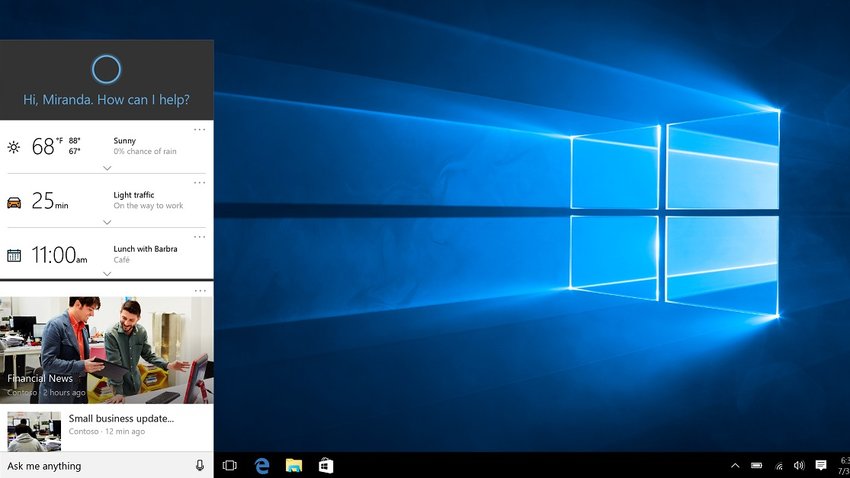
Task: Click the microphone icon in the search box
Action: (199, 466)
